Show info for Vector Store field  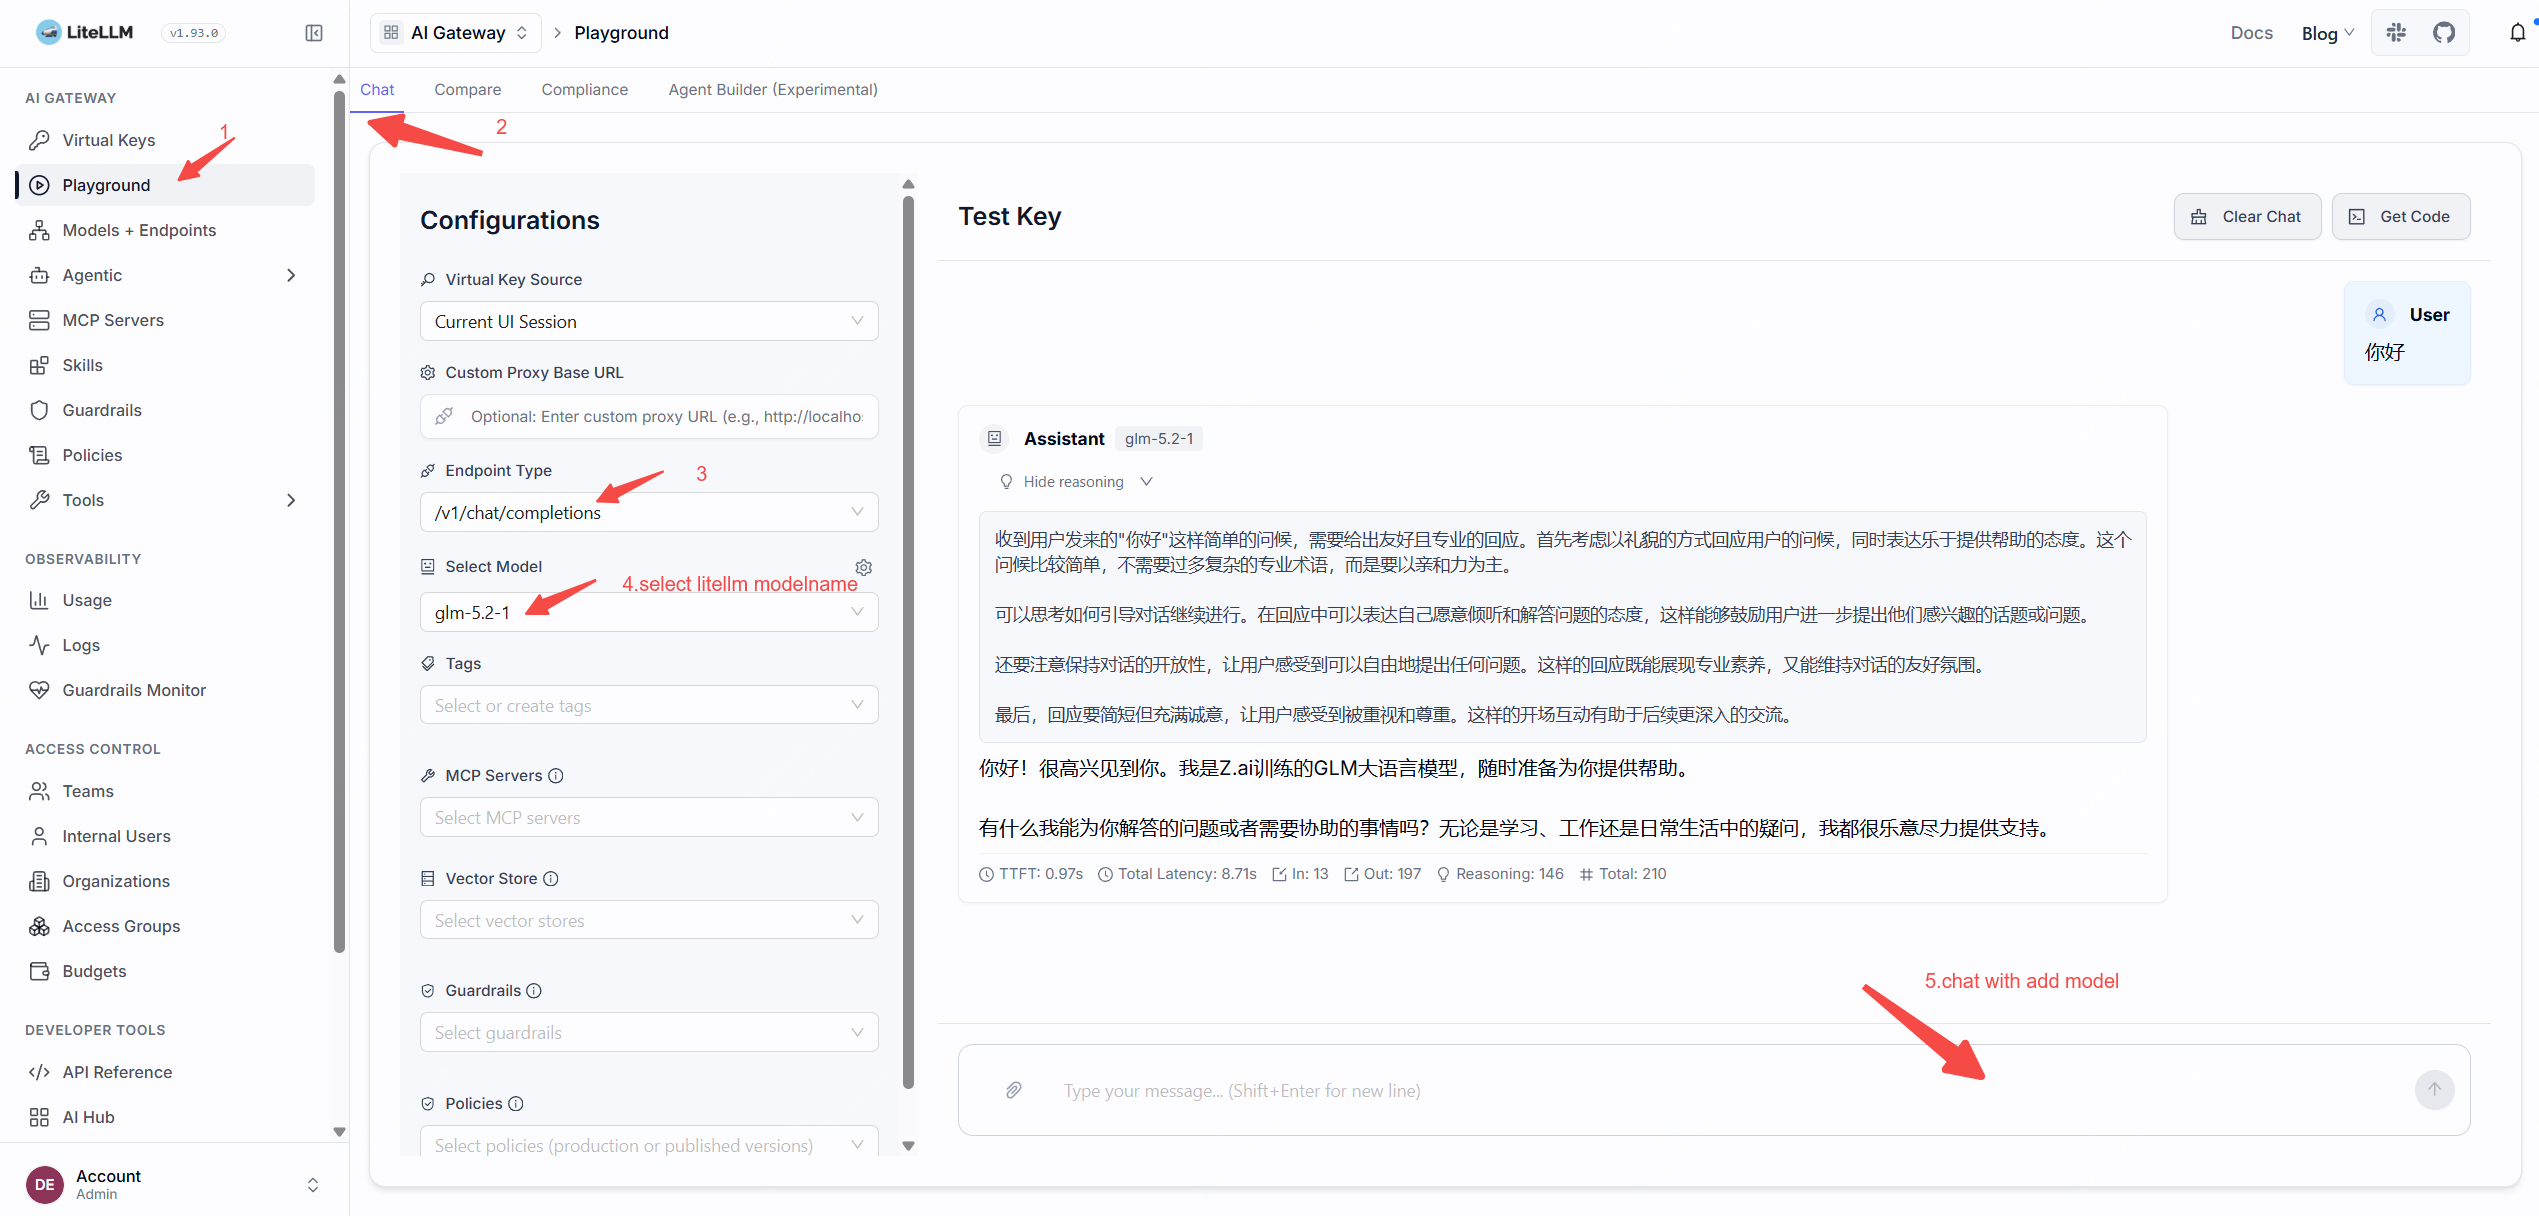551,879
